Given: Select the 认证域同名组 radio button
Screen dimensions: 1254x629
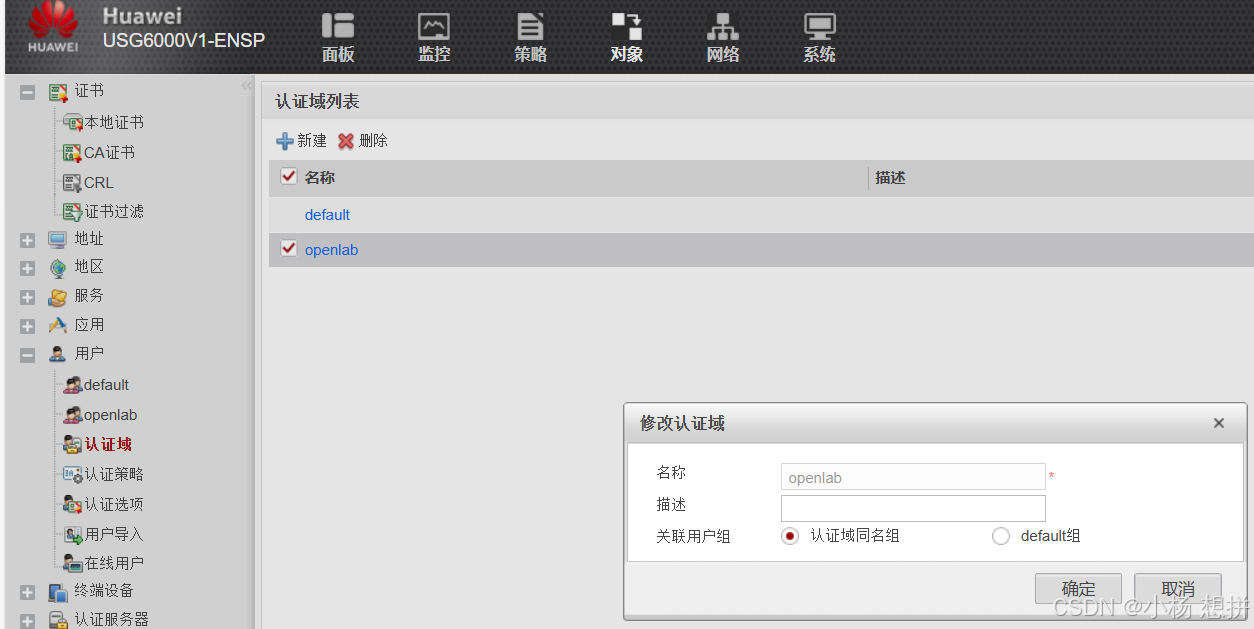Looking at the screenshot, I should (x=790, y=536).
